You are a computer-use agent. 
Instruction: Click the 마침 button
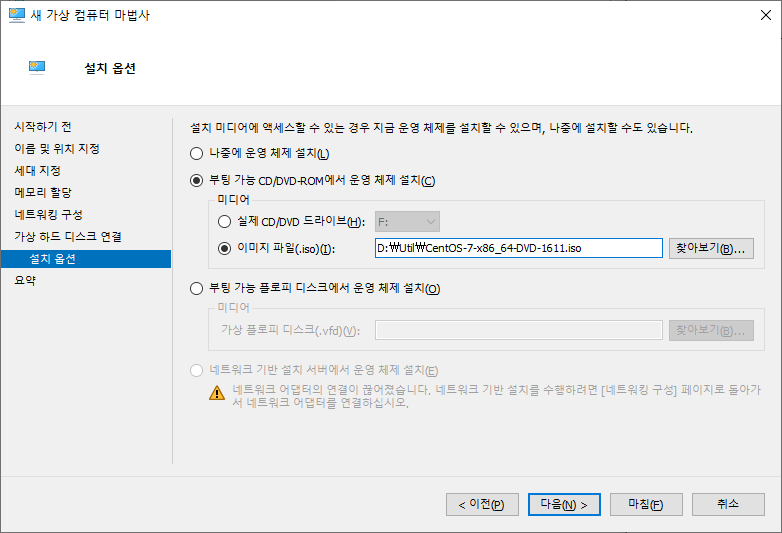(x=646, y=505)
